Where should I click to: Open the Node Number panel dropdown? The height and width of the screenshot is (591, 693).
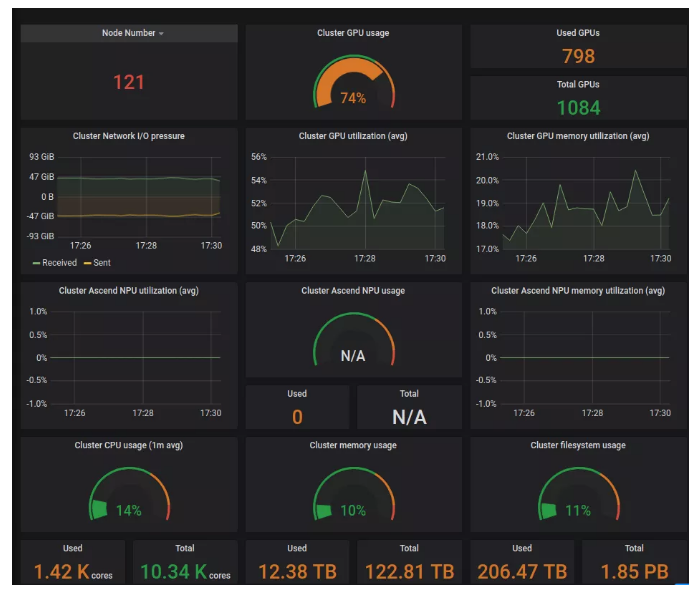click(x=132, y=33)
